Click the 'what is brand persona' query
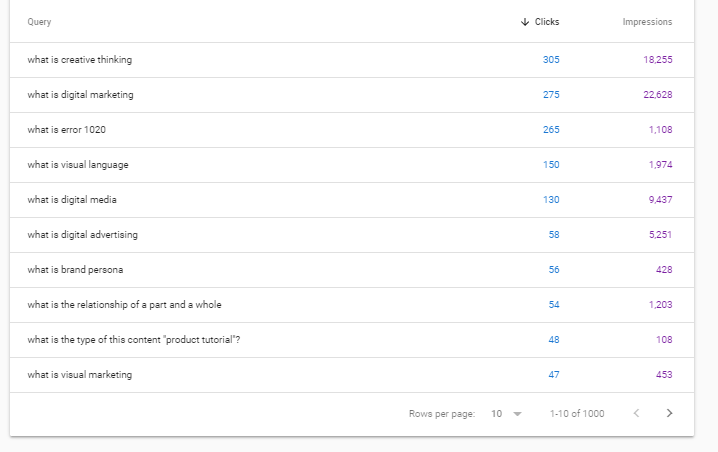Viewport: 718px width, 452px height. pyautogui.click(x=76, y=270)
